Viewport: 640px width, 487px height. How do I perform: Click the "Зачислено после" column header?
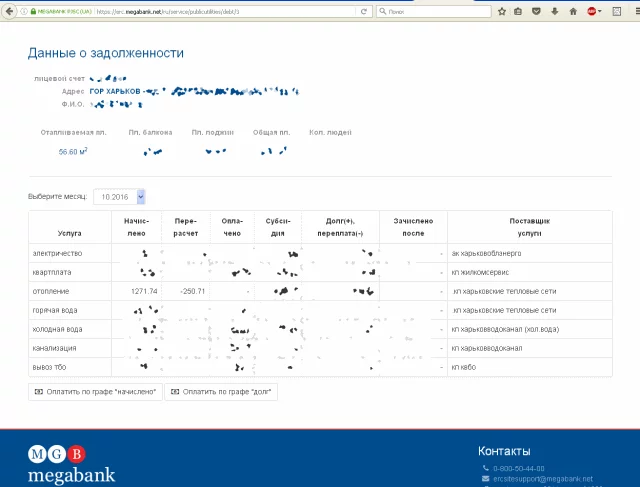point(413,227)
